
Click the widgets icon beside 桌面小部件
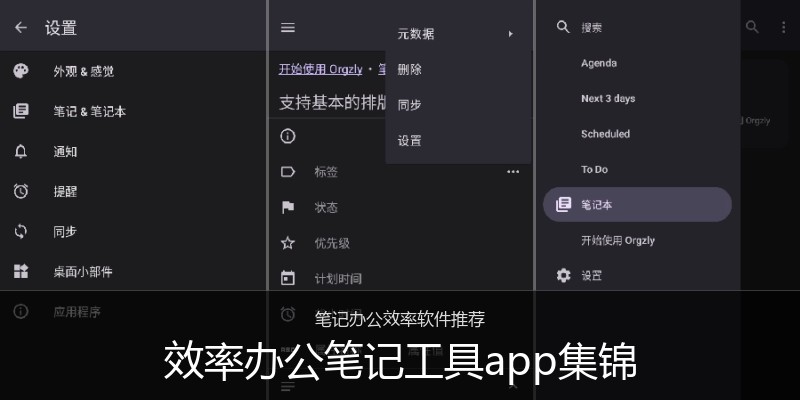pyautogui.click(x=21, y=271)
